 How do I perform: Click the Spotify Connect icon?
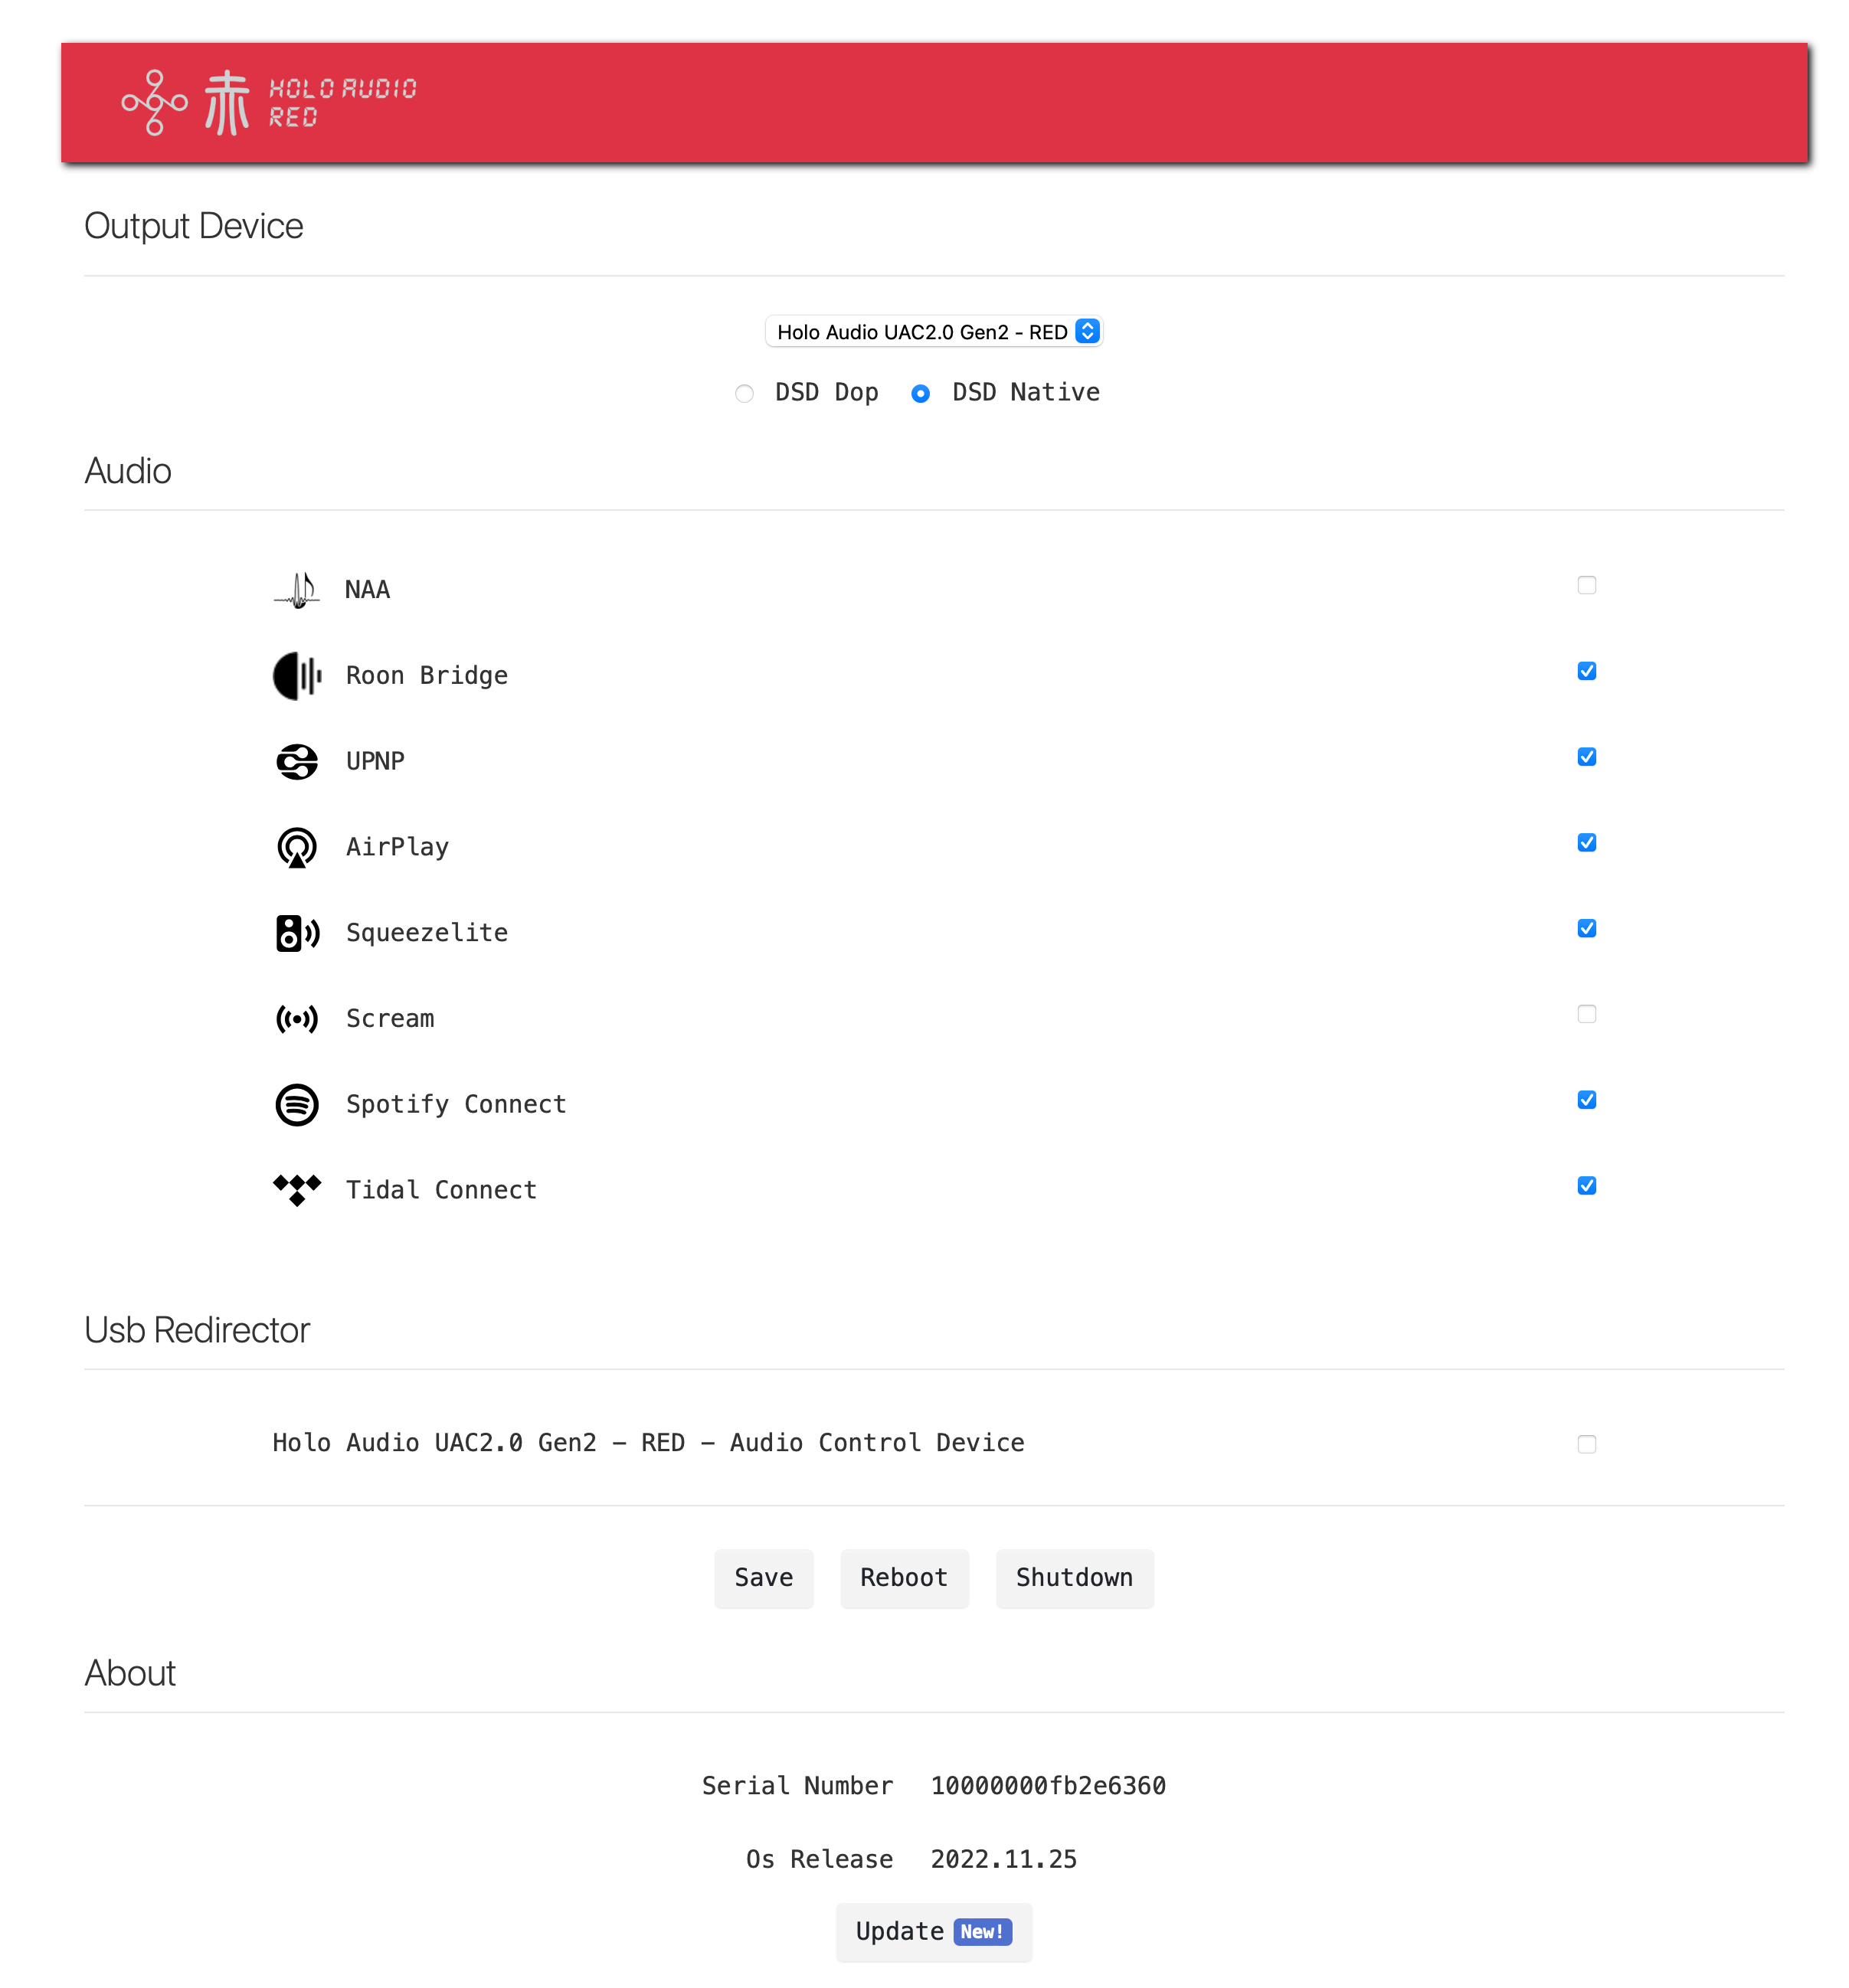point(296,1105)
